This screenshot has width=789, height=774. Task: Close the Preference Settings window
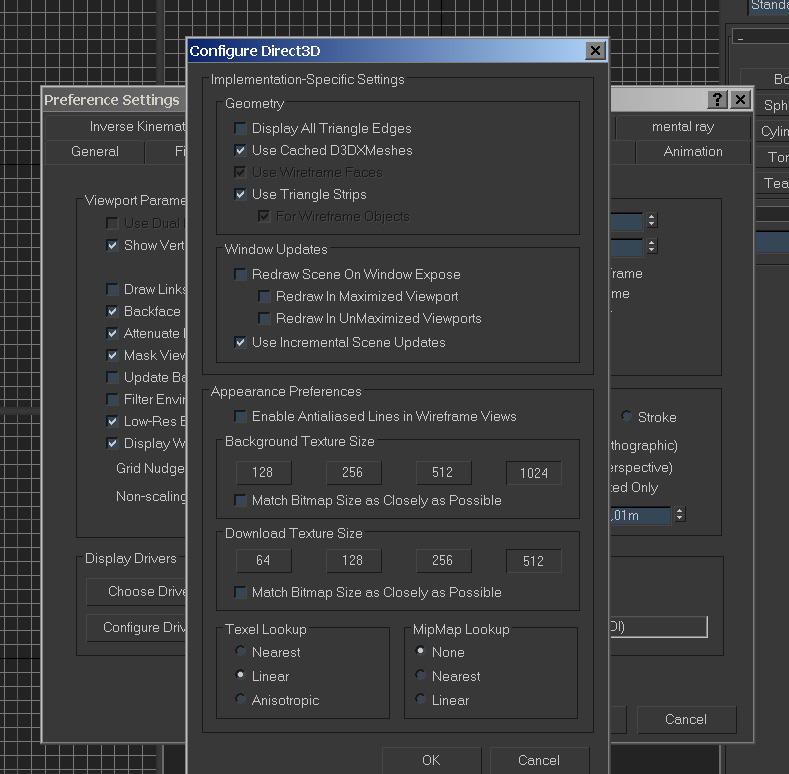(x=740, y=100)
